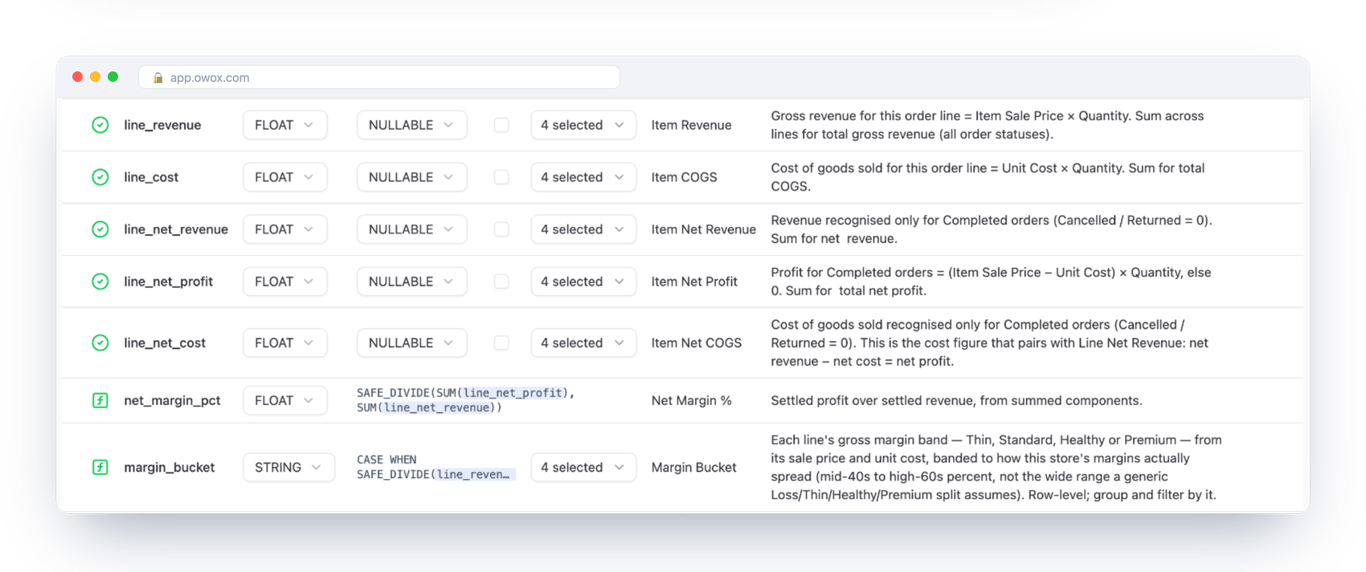The image size is (1366, 572).
Task: Click the yellow minimize window button
Action: (95, 77)
